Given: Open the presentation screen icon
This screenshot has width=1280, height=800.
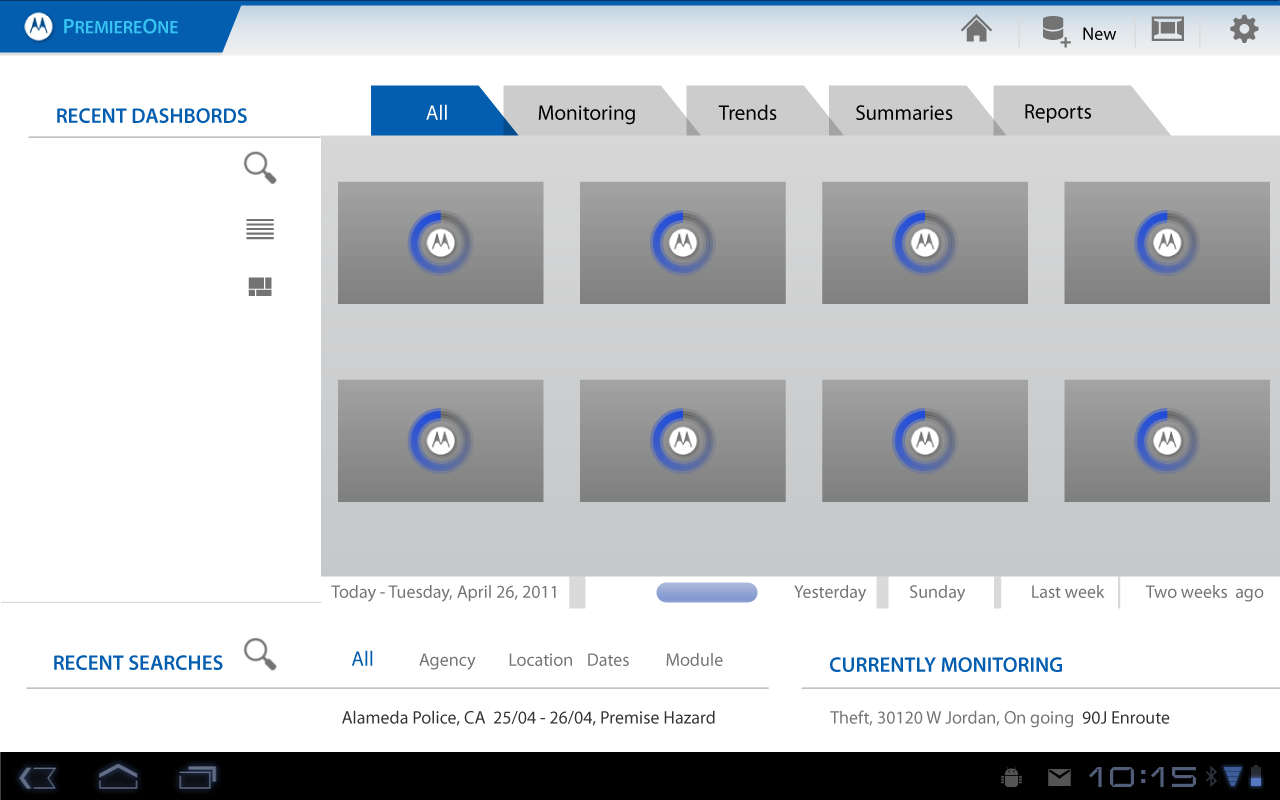Looking at the screenshot, I should point(1167,29).
